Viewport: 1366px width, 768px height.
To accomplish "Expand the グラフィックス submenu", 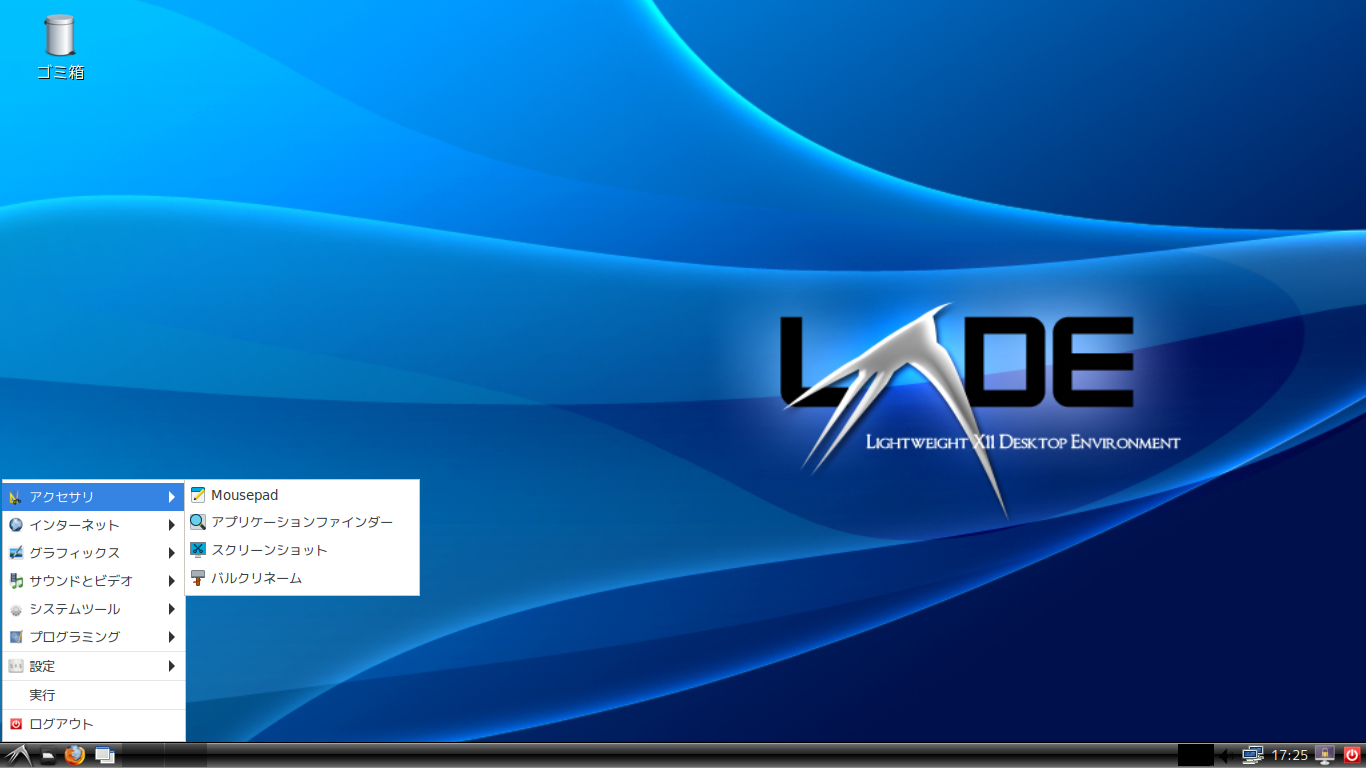I will 93,553.
